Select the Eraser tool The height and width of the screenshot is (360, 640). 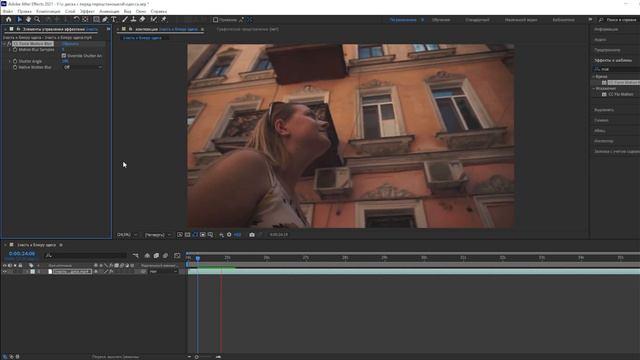click(x=142, y=19)
